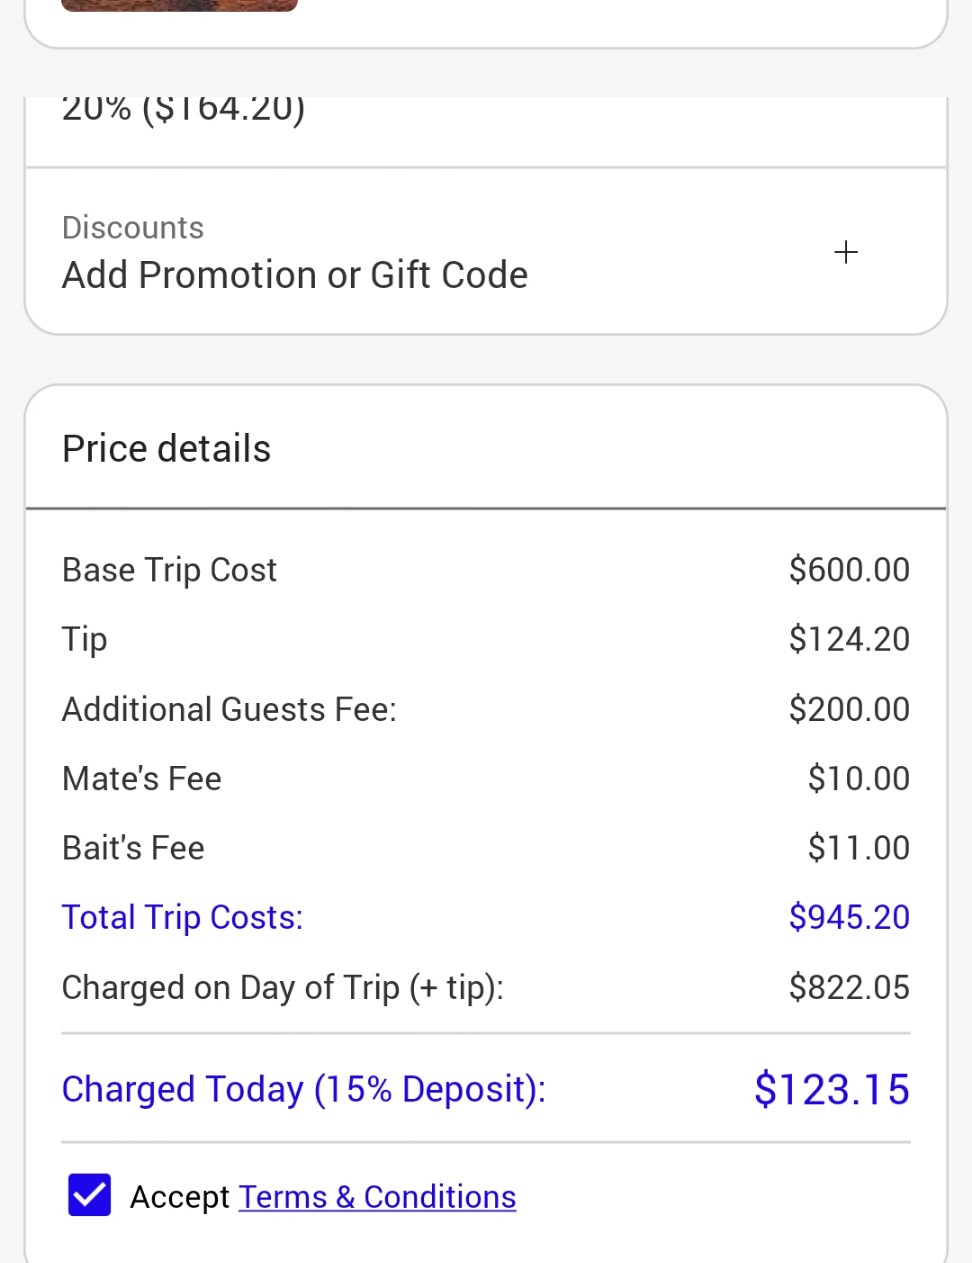
Task: Open the Terms & Conditions link
Action: (377, 1197)
